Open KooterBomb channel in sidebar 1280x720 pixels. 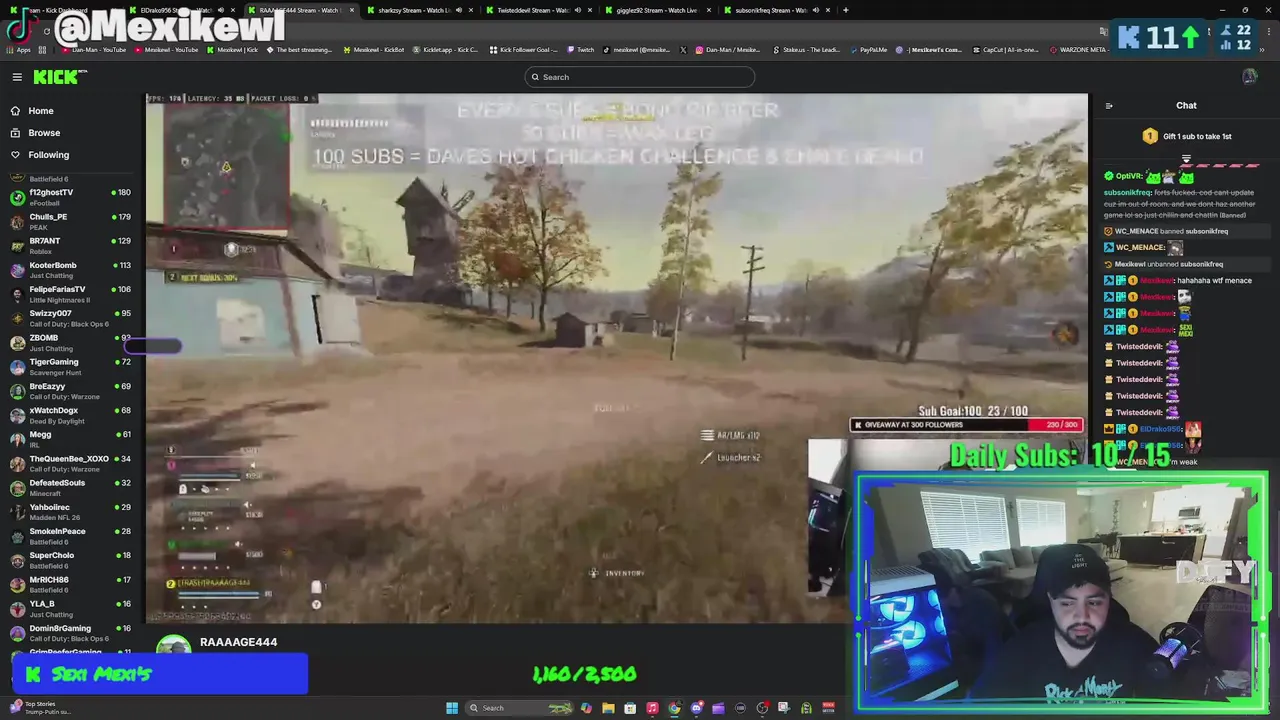pyautogui.click(x=72, y=270)
